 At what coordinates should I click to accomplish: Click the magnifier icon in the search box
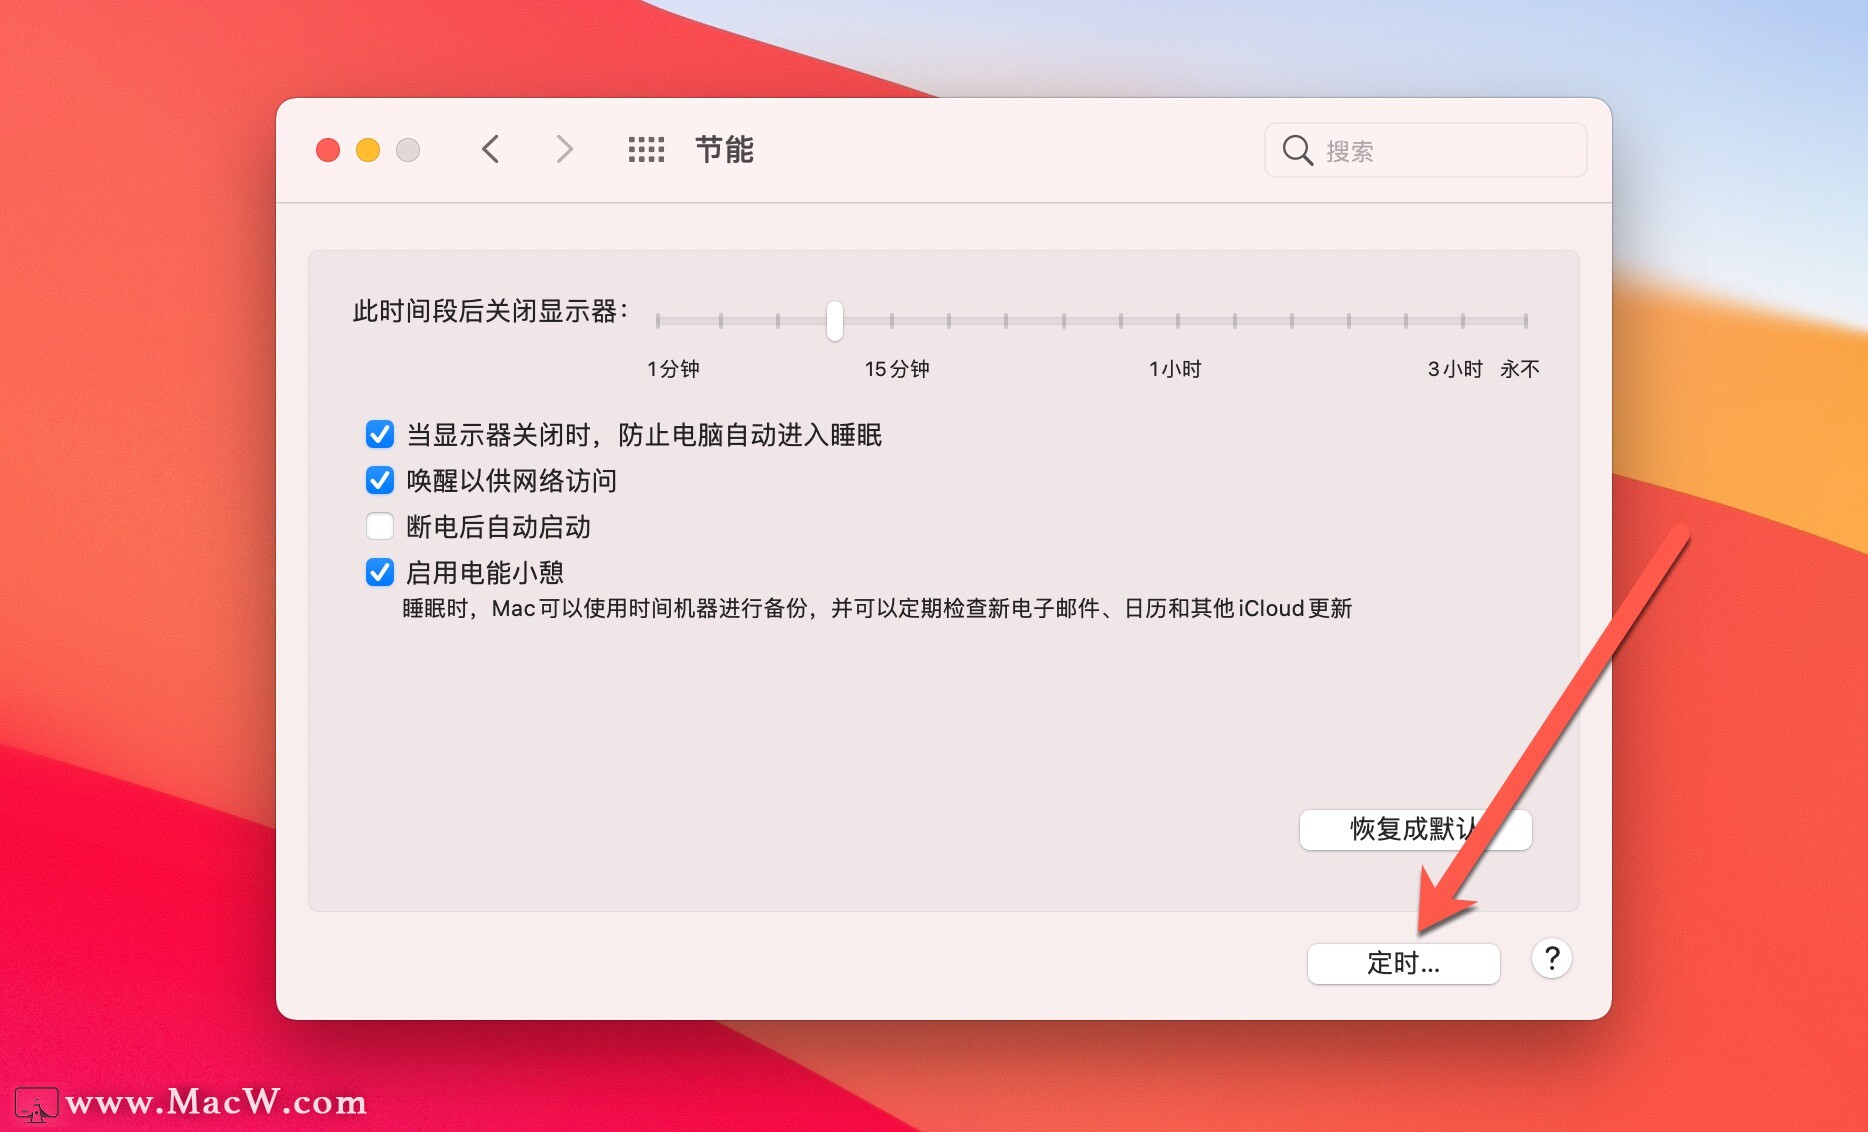click(1297, 150)
